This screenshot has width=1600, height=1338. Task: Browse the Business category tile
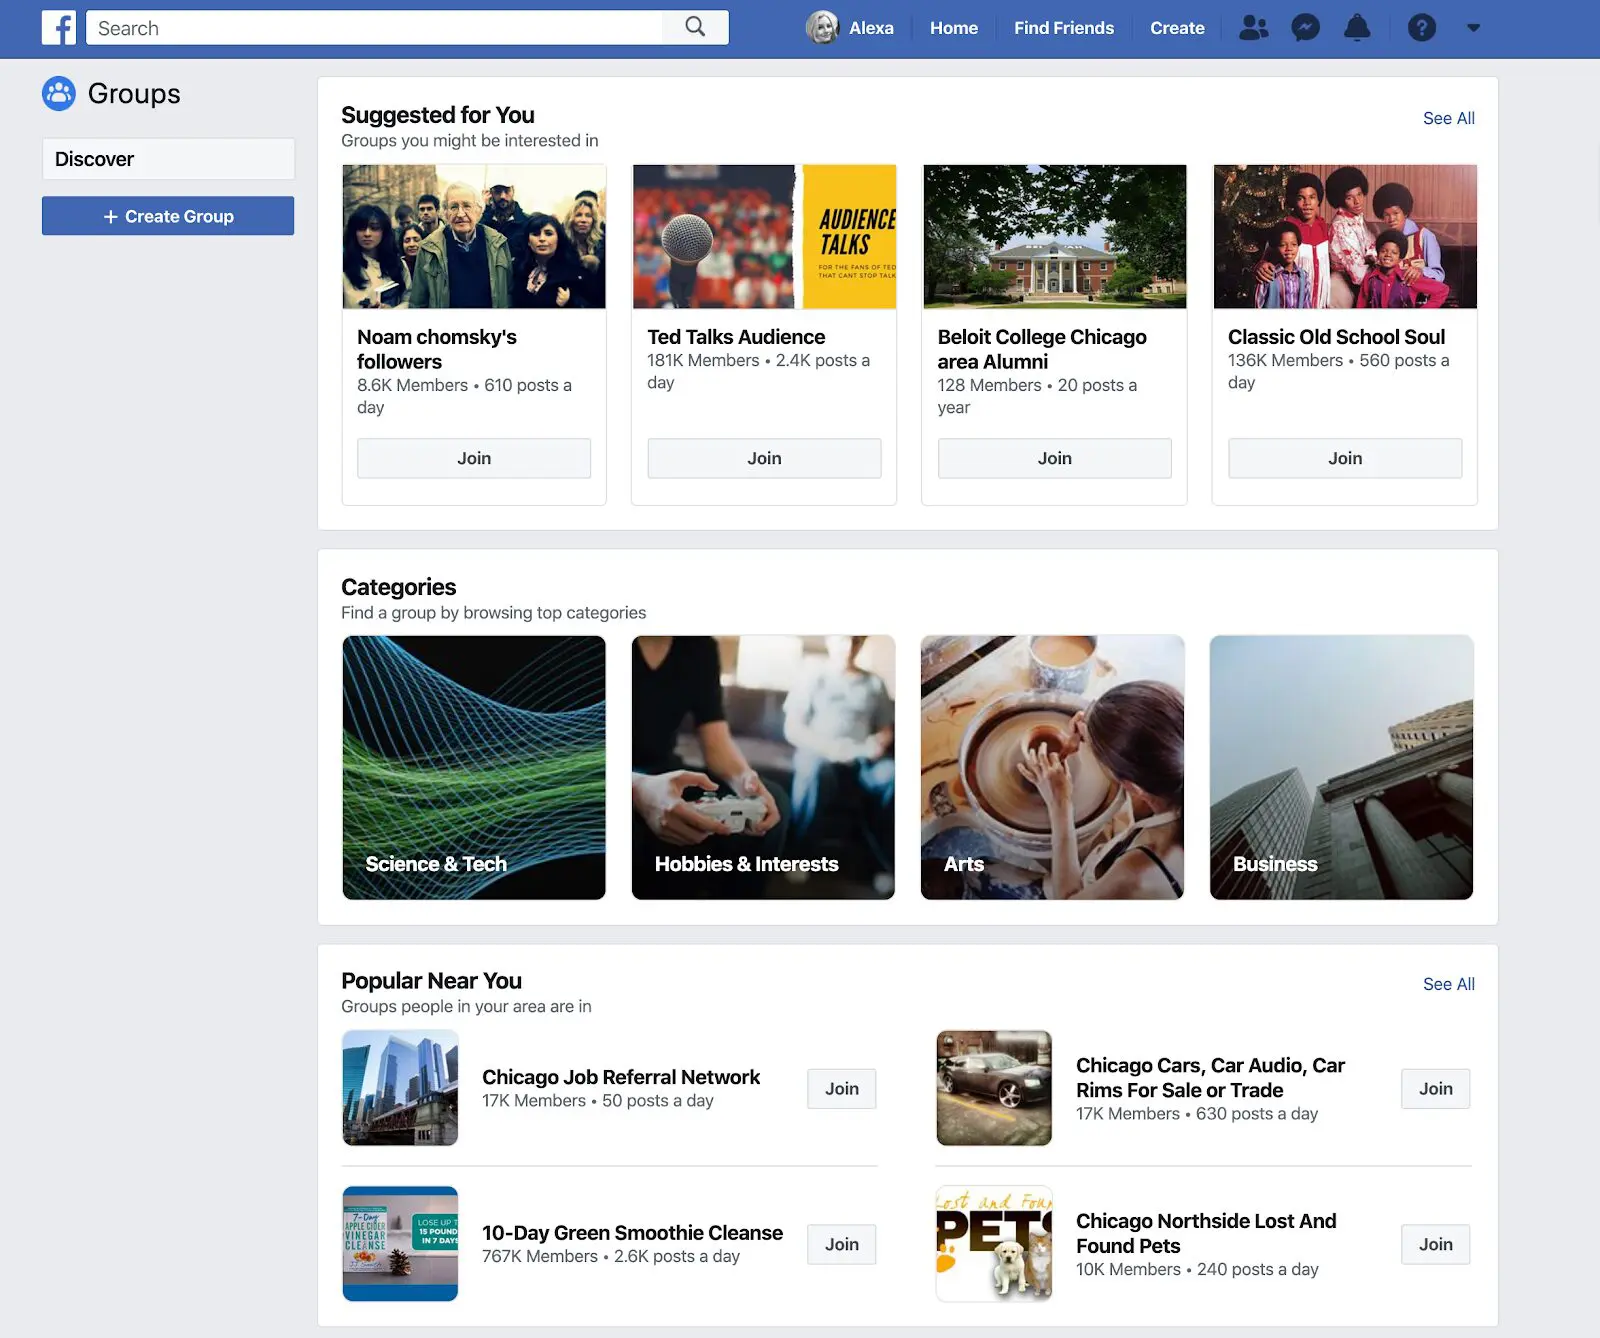(x=1341, y=768)
